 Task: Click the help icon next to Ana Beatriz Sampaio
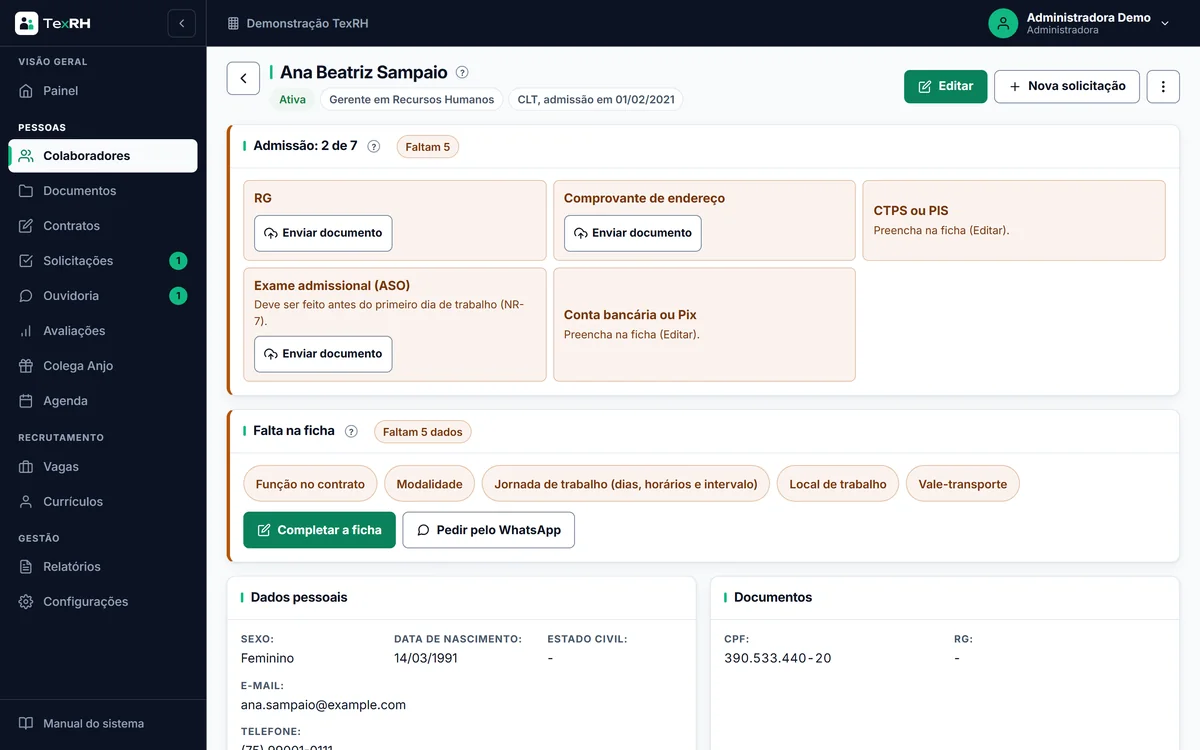[x=462, y=72]
